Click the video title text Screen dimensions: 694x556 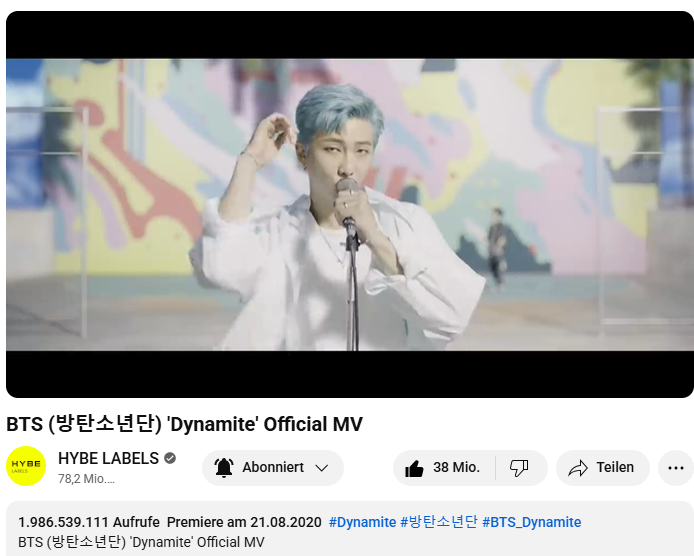tap(185, 424)
